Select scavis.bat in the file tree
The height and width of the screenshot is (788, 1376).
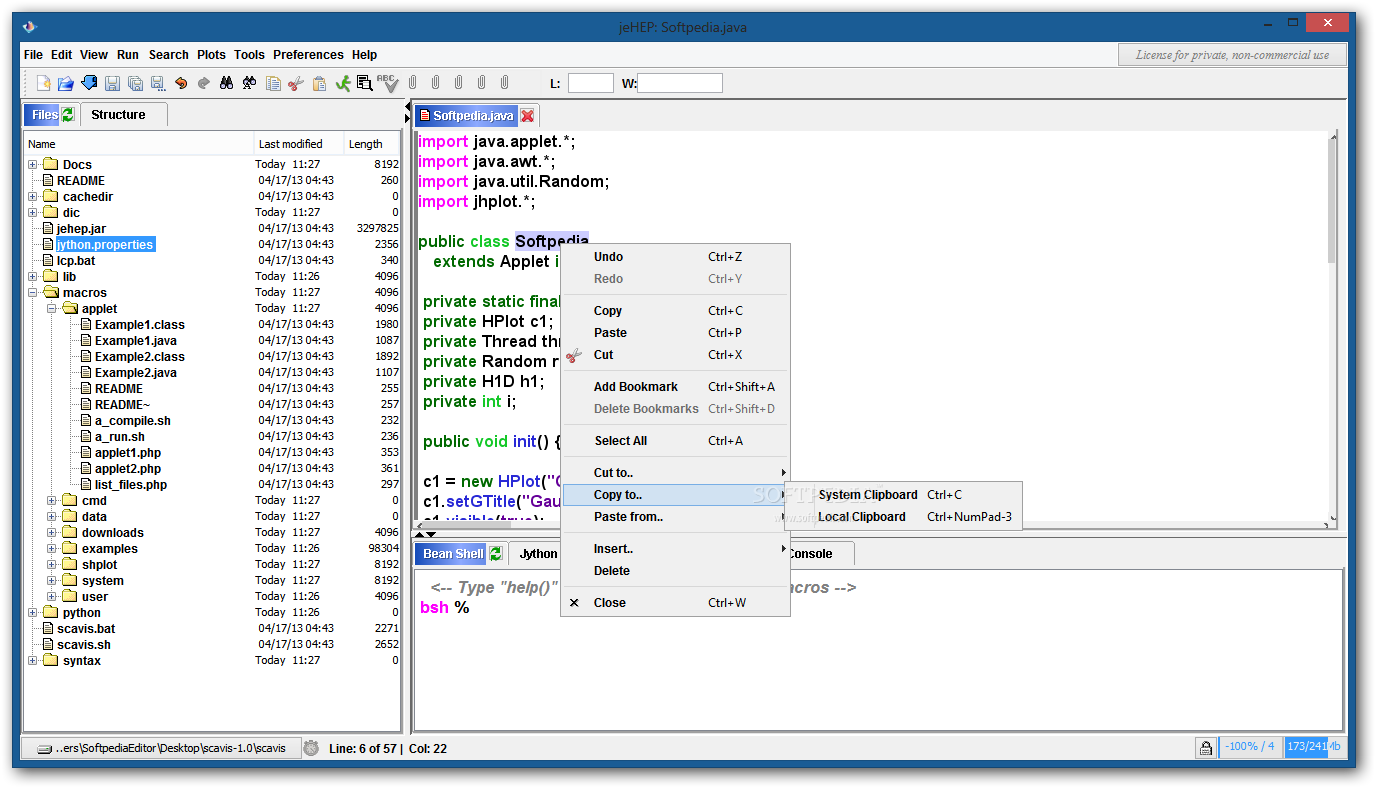[x=86, y=629]
